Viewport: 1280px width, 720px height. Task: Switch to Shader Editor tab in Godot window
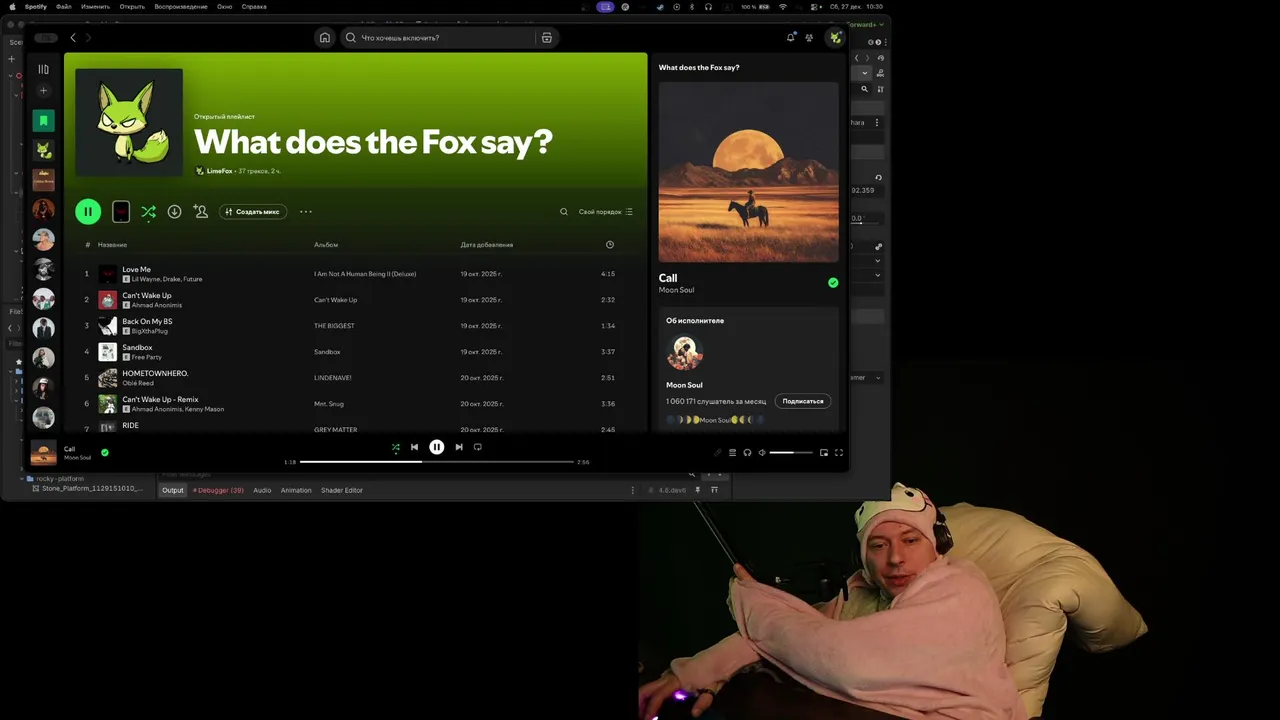click(x=342, y=491)
